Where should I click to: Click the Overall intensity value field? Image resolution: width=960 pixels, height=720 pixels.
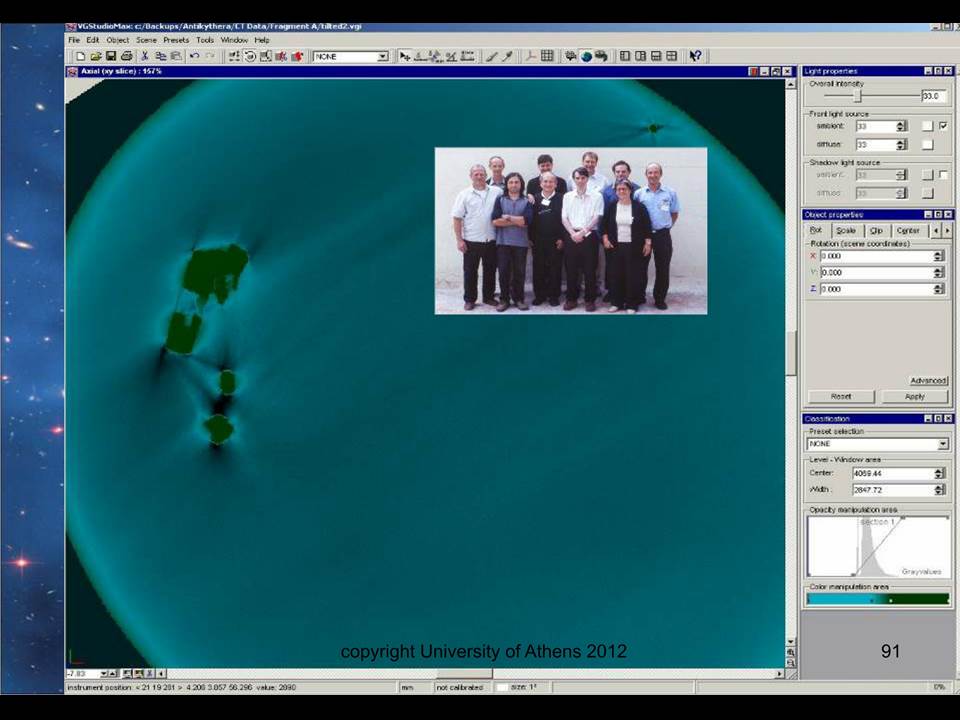(x=934, y=96)
